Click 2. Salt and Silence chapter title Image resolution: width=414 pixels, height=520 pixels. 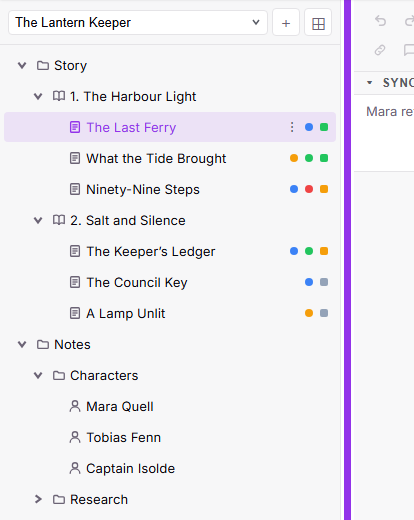click(x=128, y=221)
